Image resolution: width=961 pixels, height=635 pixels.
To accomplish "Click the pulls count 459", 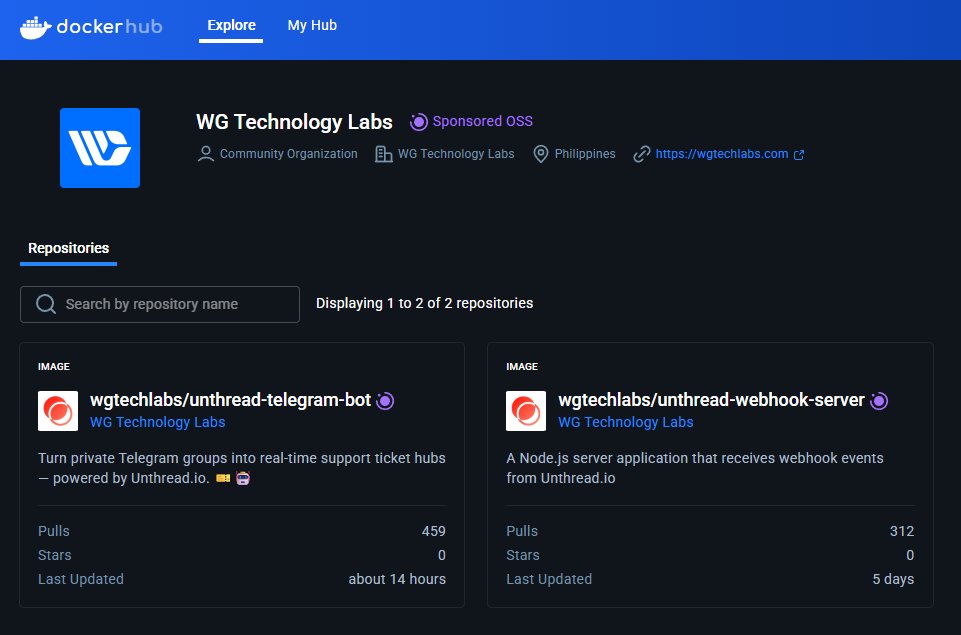I will pos(433,531).
